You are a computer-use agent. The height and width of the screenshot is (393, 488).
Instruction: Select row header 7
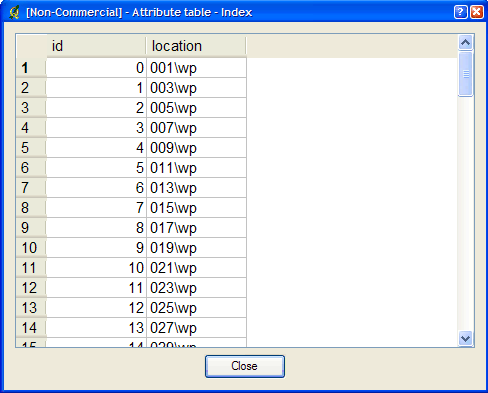[31, 188]
